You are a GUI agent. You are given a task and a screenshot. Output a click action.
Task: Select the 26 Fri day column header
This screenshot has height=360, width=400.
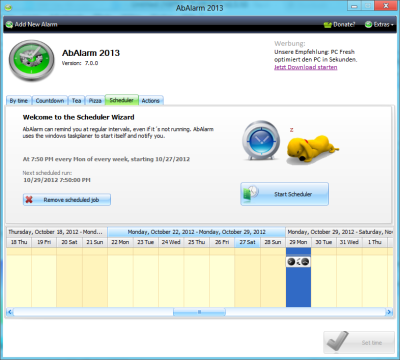coord(222,242)
